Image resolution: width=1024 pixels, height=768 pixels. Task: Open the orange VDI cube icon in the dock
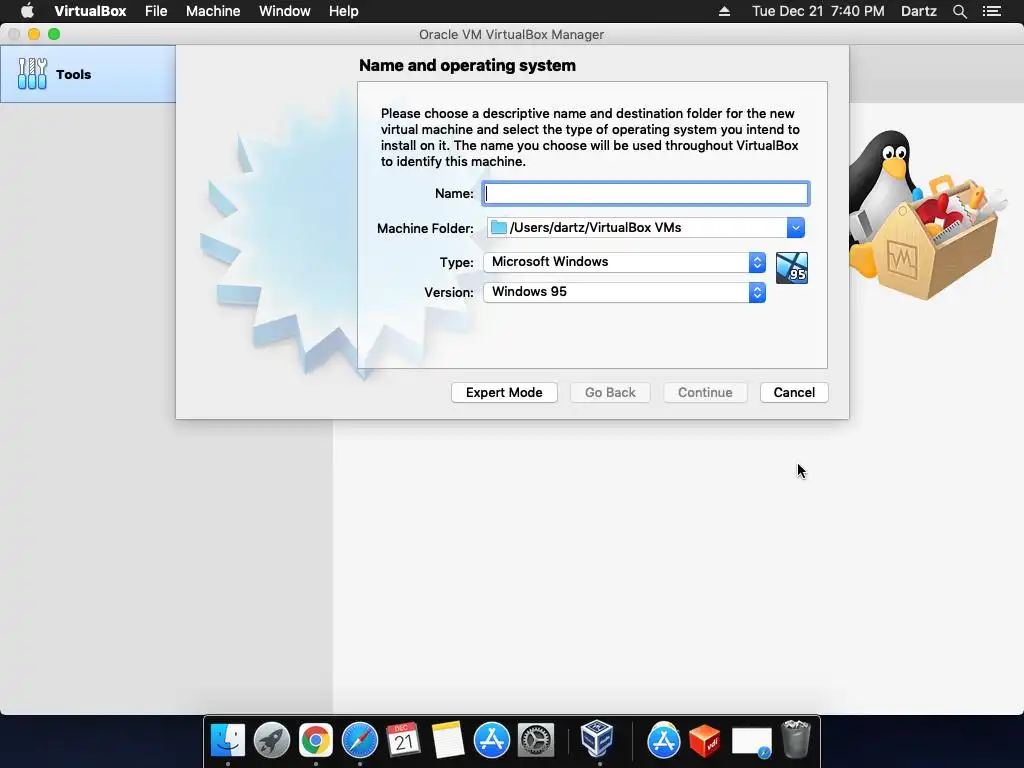[x=705, y=740]
